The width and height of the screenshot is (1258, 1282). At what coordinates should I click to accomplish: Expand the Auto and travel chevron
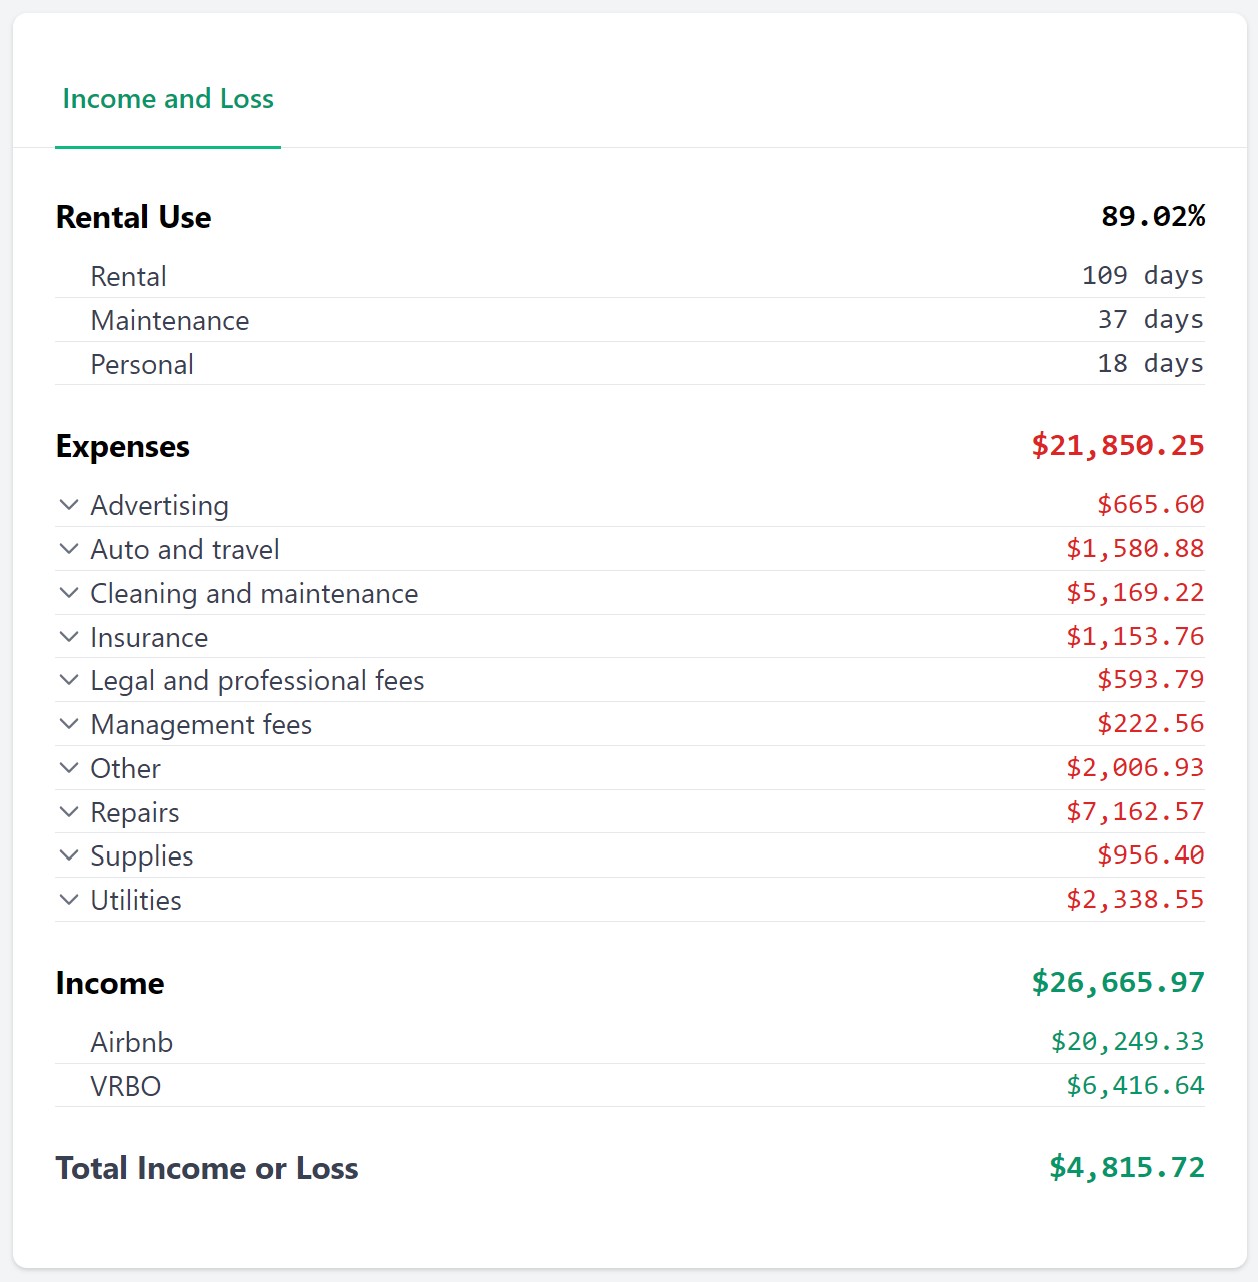coord(69,549)
